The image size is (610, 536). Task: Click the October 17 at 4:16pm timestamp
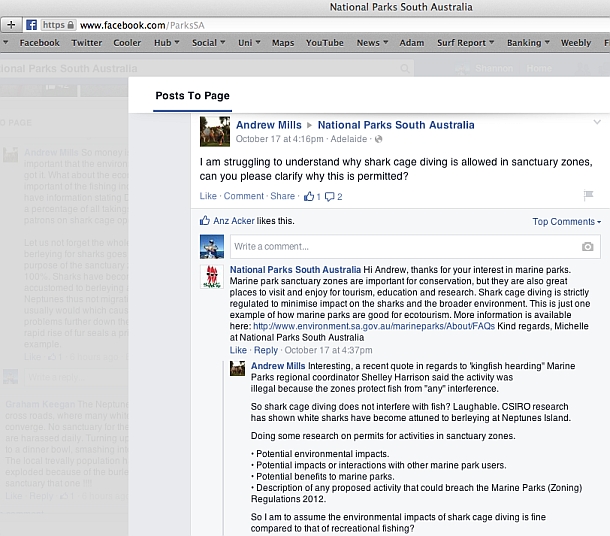279,139
